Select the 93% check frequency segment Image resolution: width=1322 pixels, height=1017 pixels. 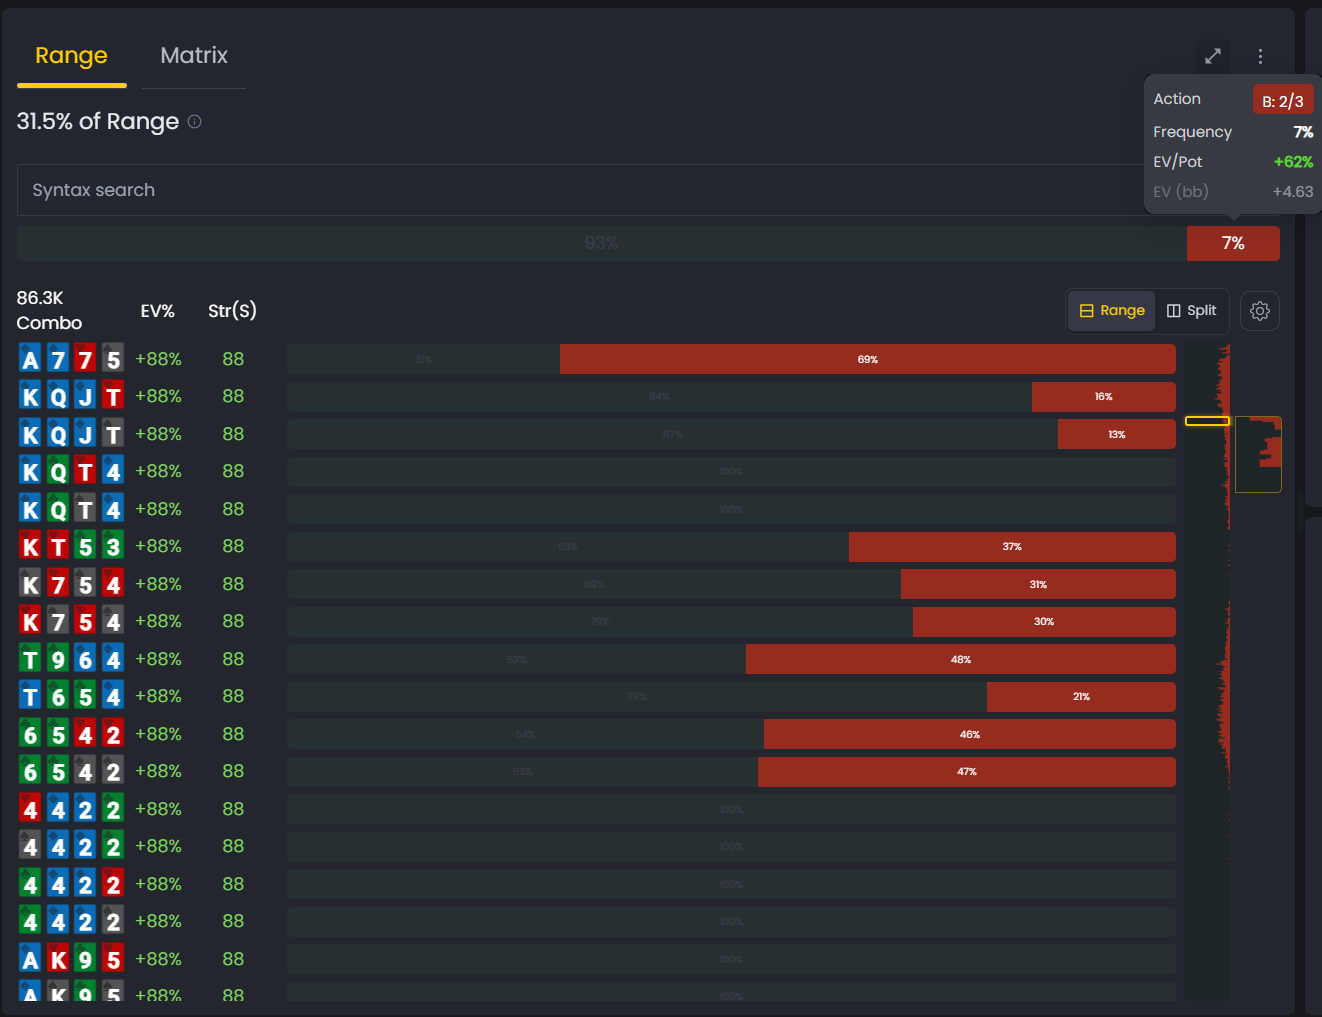(600, 243)
